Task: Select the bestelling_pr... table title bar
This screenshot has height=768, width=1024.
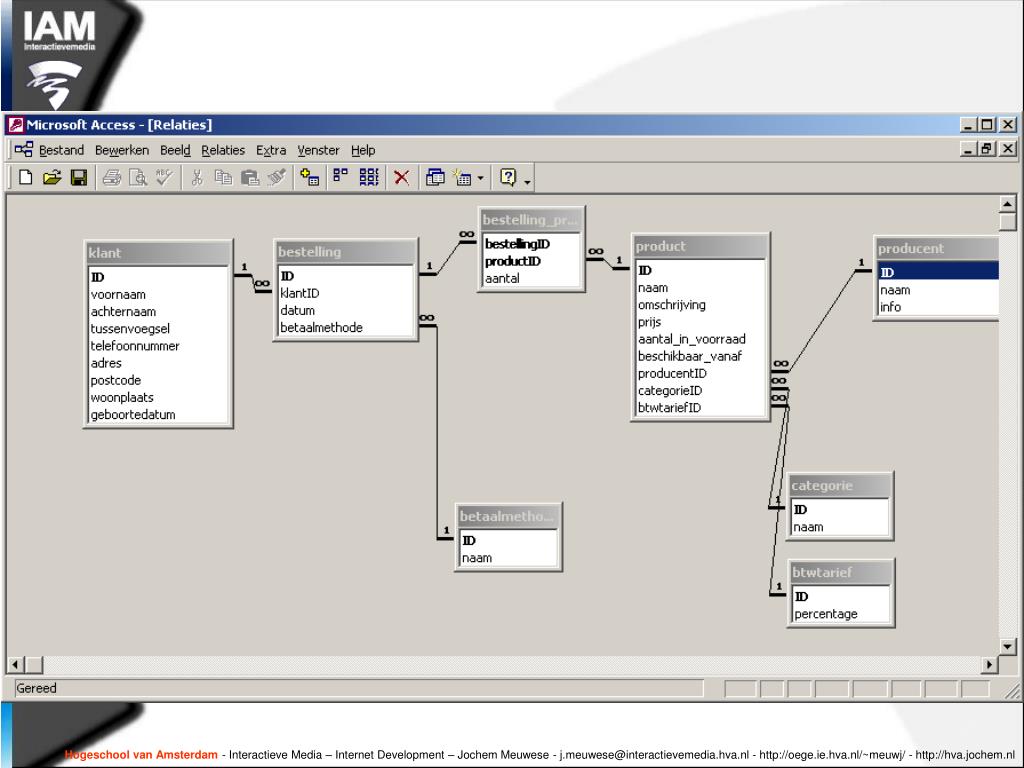Action: pyautogui.click(x=531, y=219)
